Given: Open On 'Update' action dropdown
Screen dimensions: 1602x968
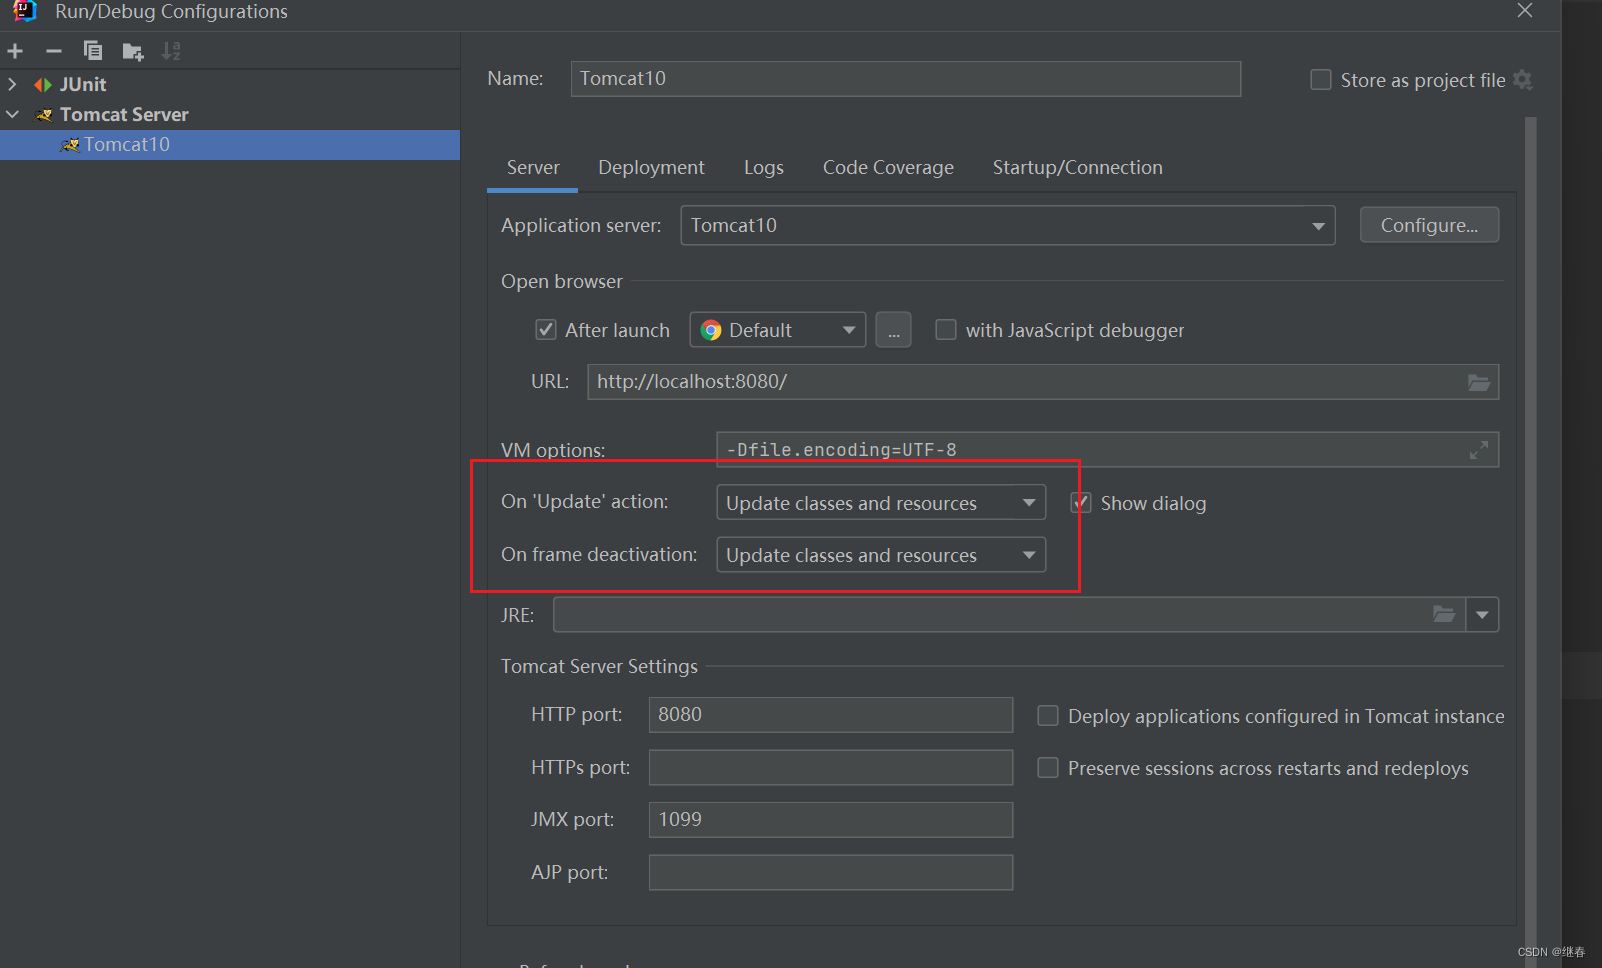Looking at the screenshot, I should pos(881,502).
